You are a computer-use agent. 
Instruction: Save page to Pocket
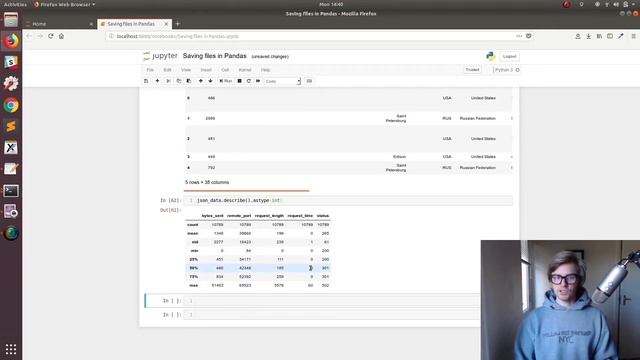click(x=529, y=36)
